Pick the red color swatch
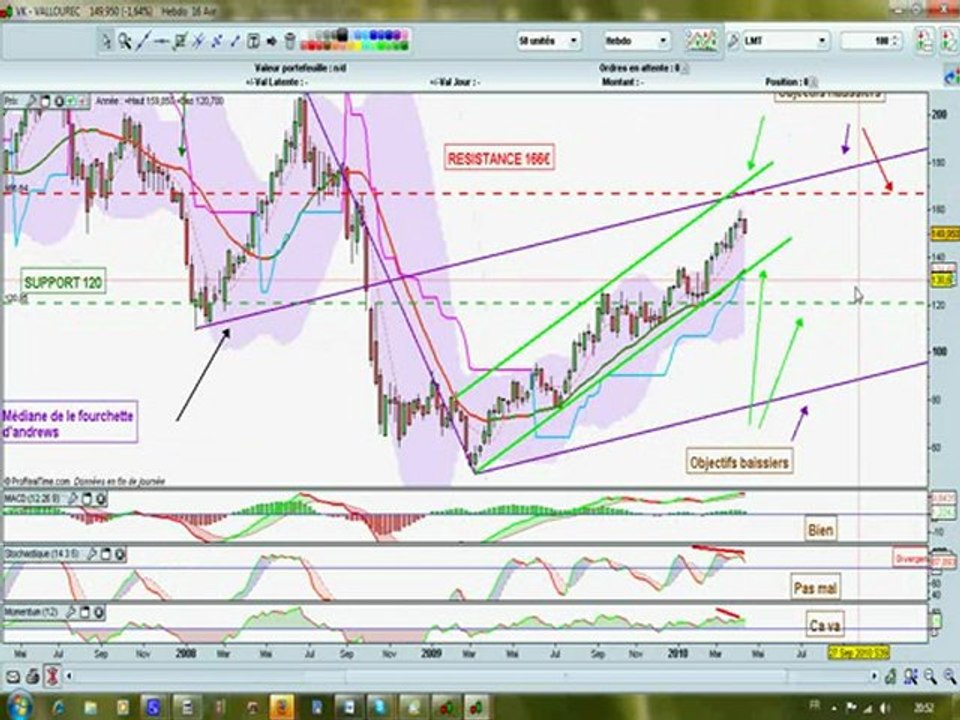 click(x=311, y=46)
